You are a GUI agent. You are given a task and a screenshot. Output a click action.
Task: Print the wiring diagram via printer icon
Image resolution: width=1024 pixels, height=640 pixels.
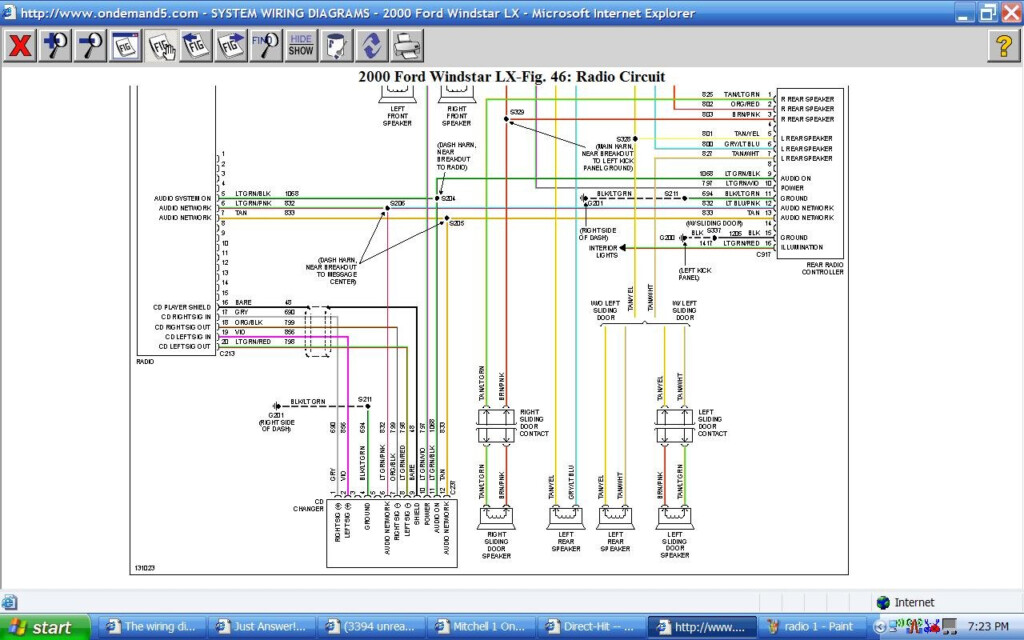(407, 46)
